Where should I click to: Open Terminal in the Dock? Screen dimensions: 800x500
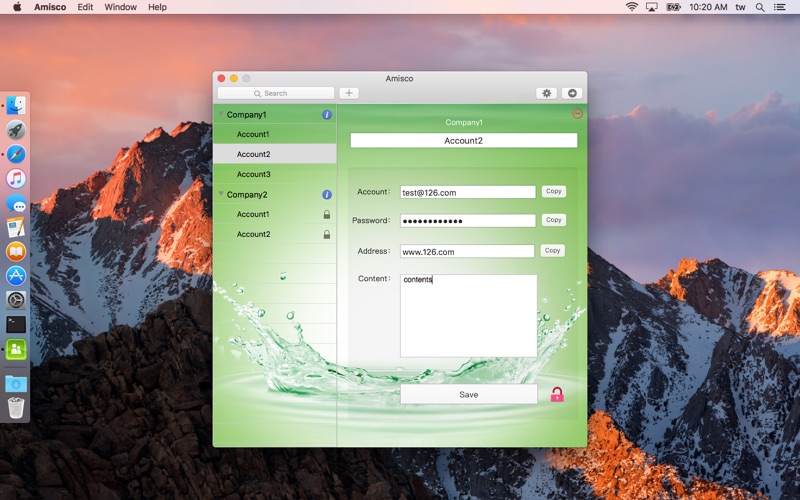(16, 324)
